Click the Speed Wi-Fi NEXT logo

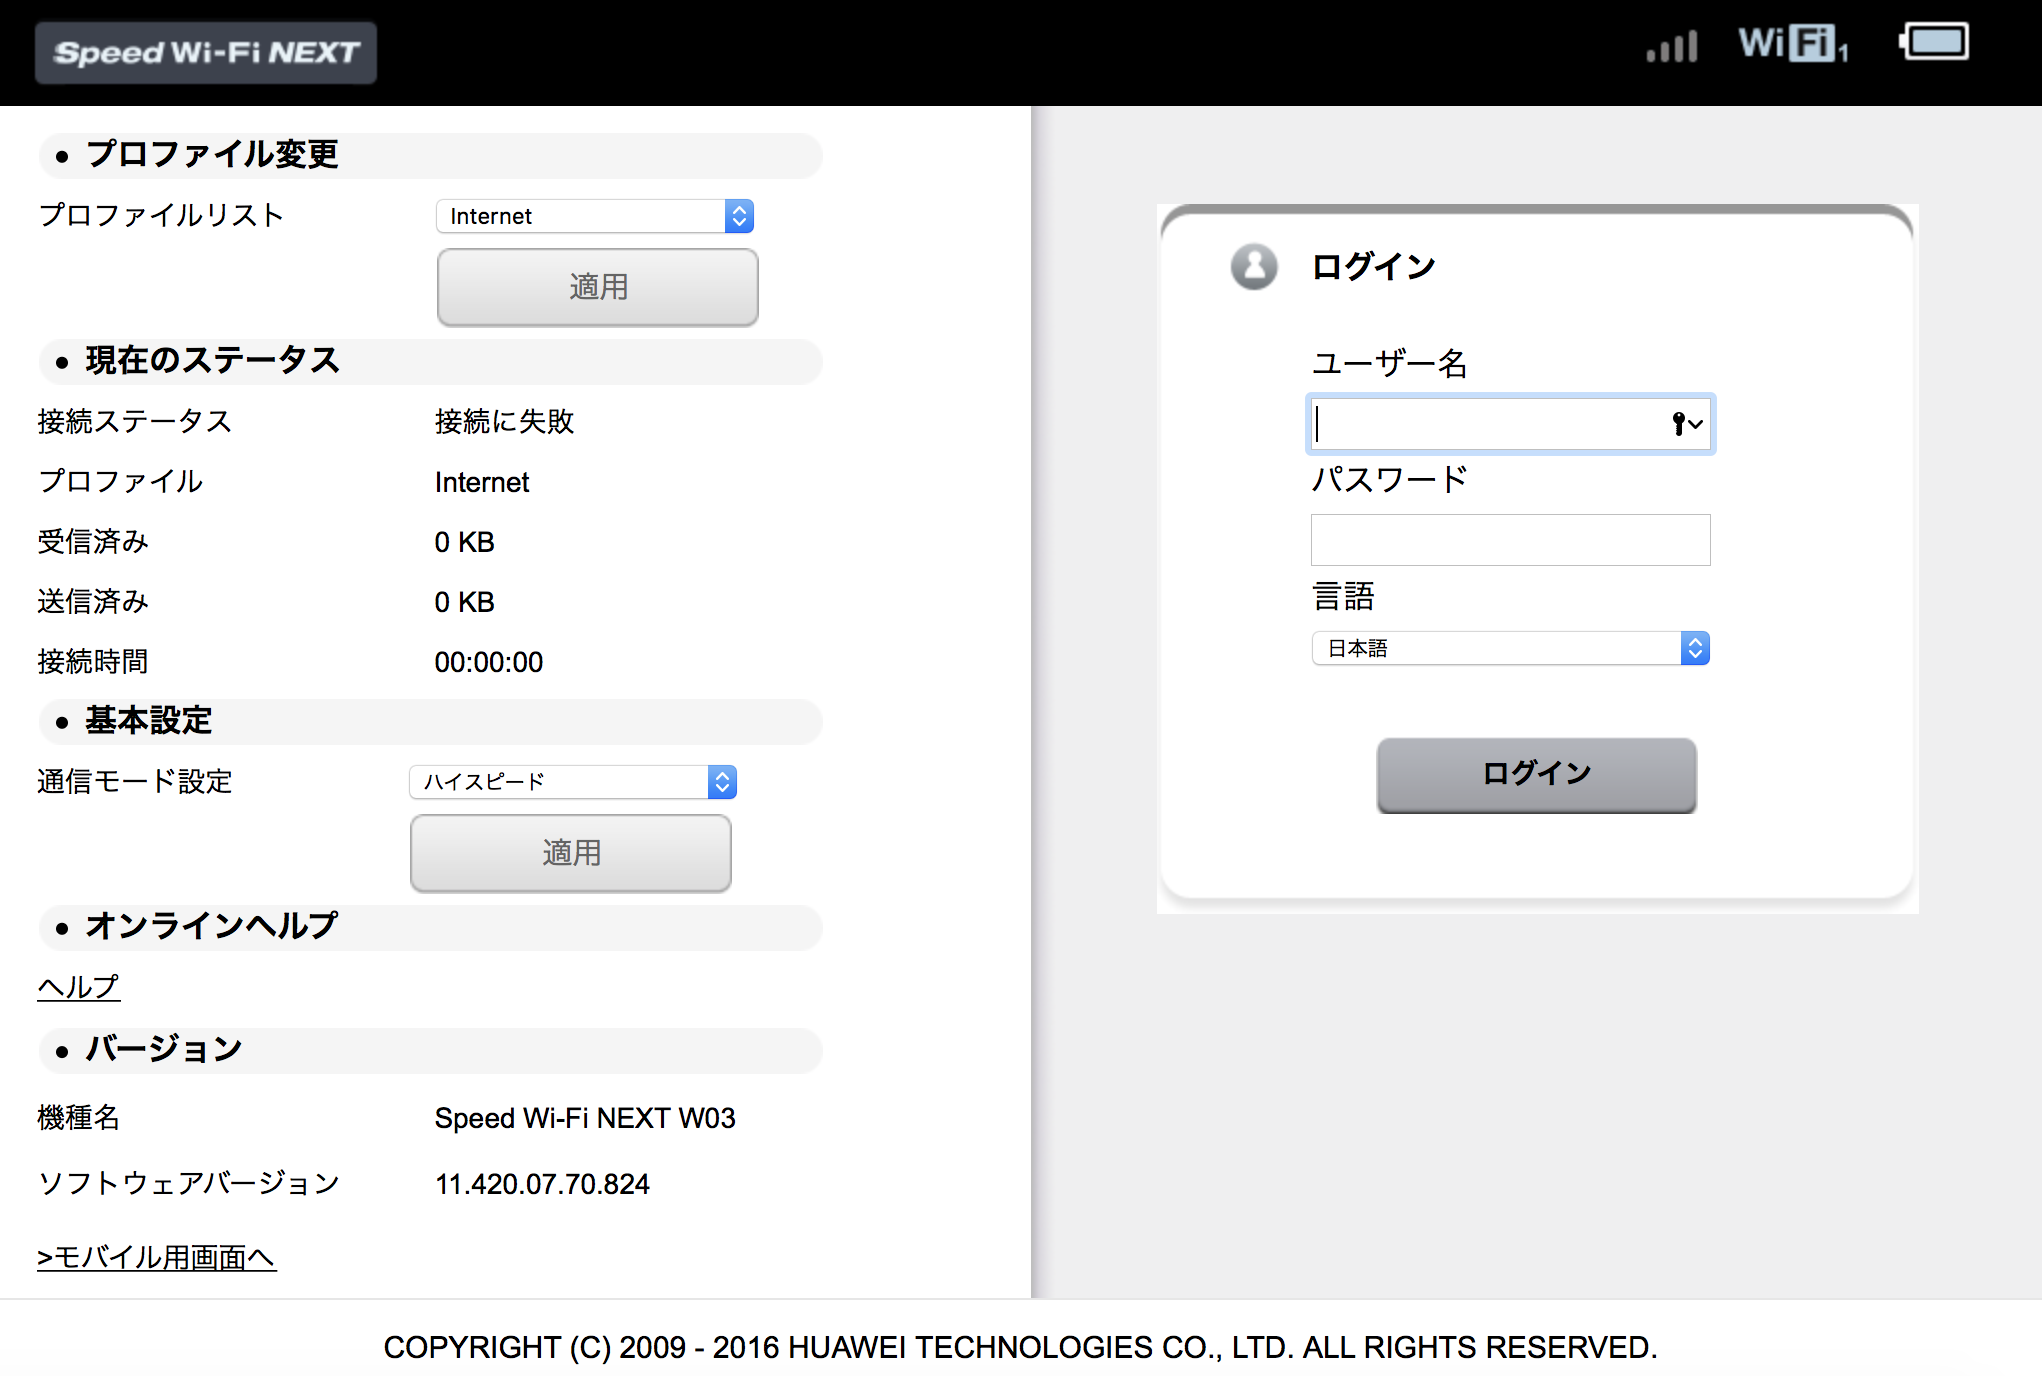pyautogui.click(x=206, y=52)
